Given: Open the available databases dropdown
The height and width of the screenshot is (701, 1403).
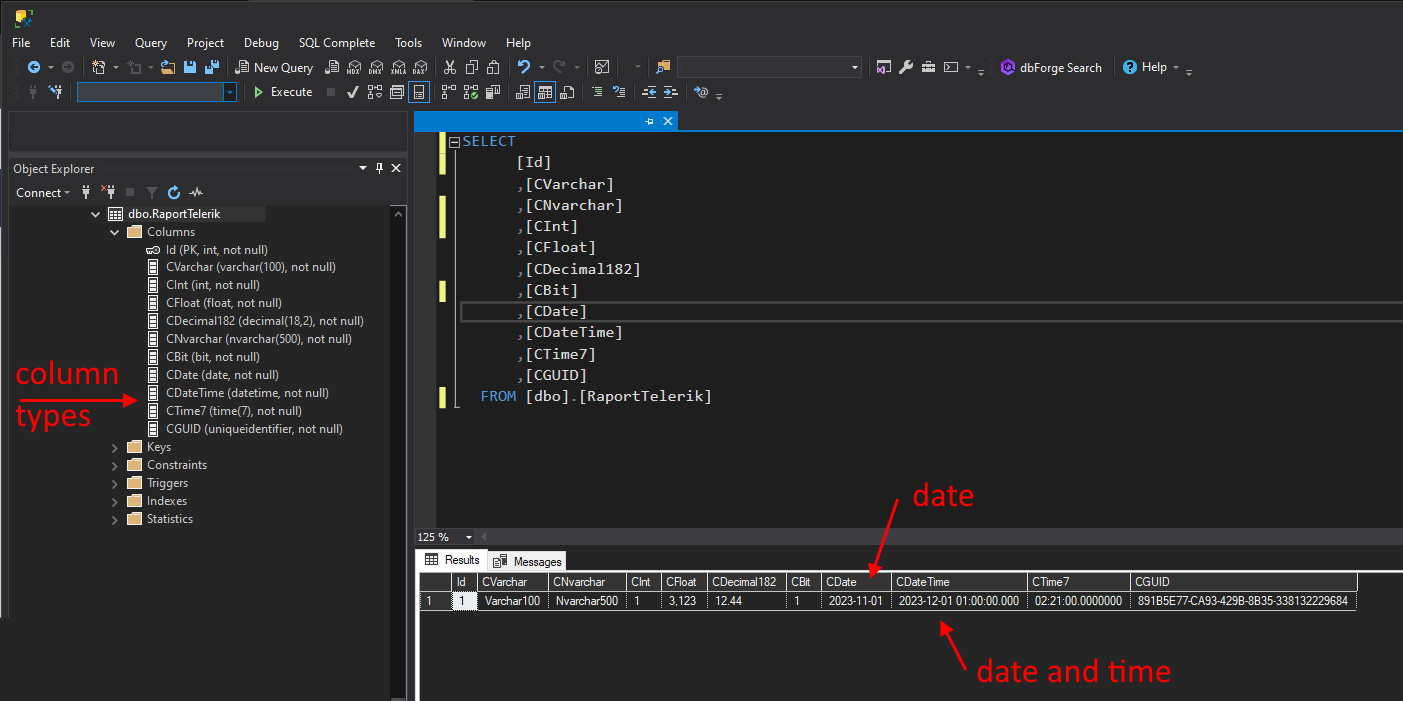Looking at the screenshot, I should click(x=230, y=92).
